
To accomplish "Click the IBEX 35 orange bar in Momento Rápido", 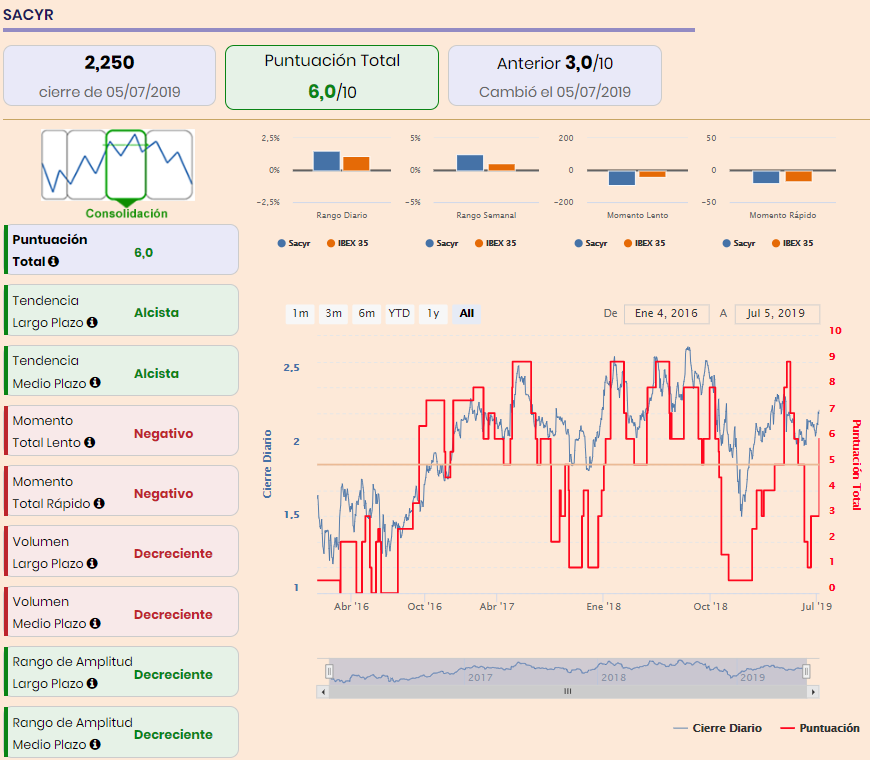I will [799, 176].
